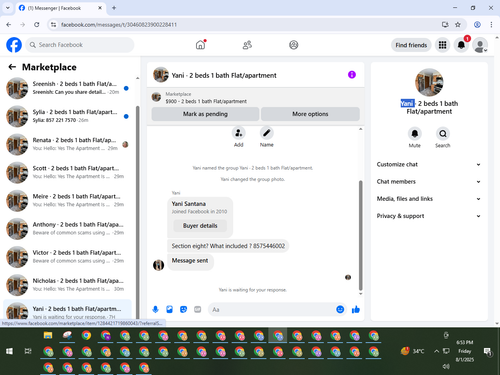Choose a sticker icon
The height and width of the screenshot is (375, 500).
[x=183, y=309]
